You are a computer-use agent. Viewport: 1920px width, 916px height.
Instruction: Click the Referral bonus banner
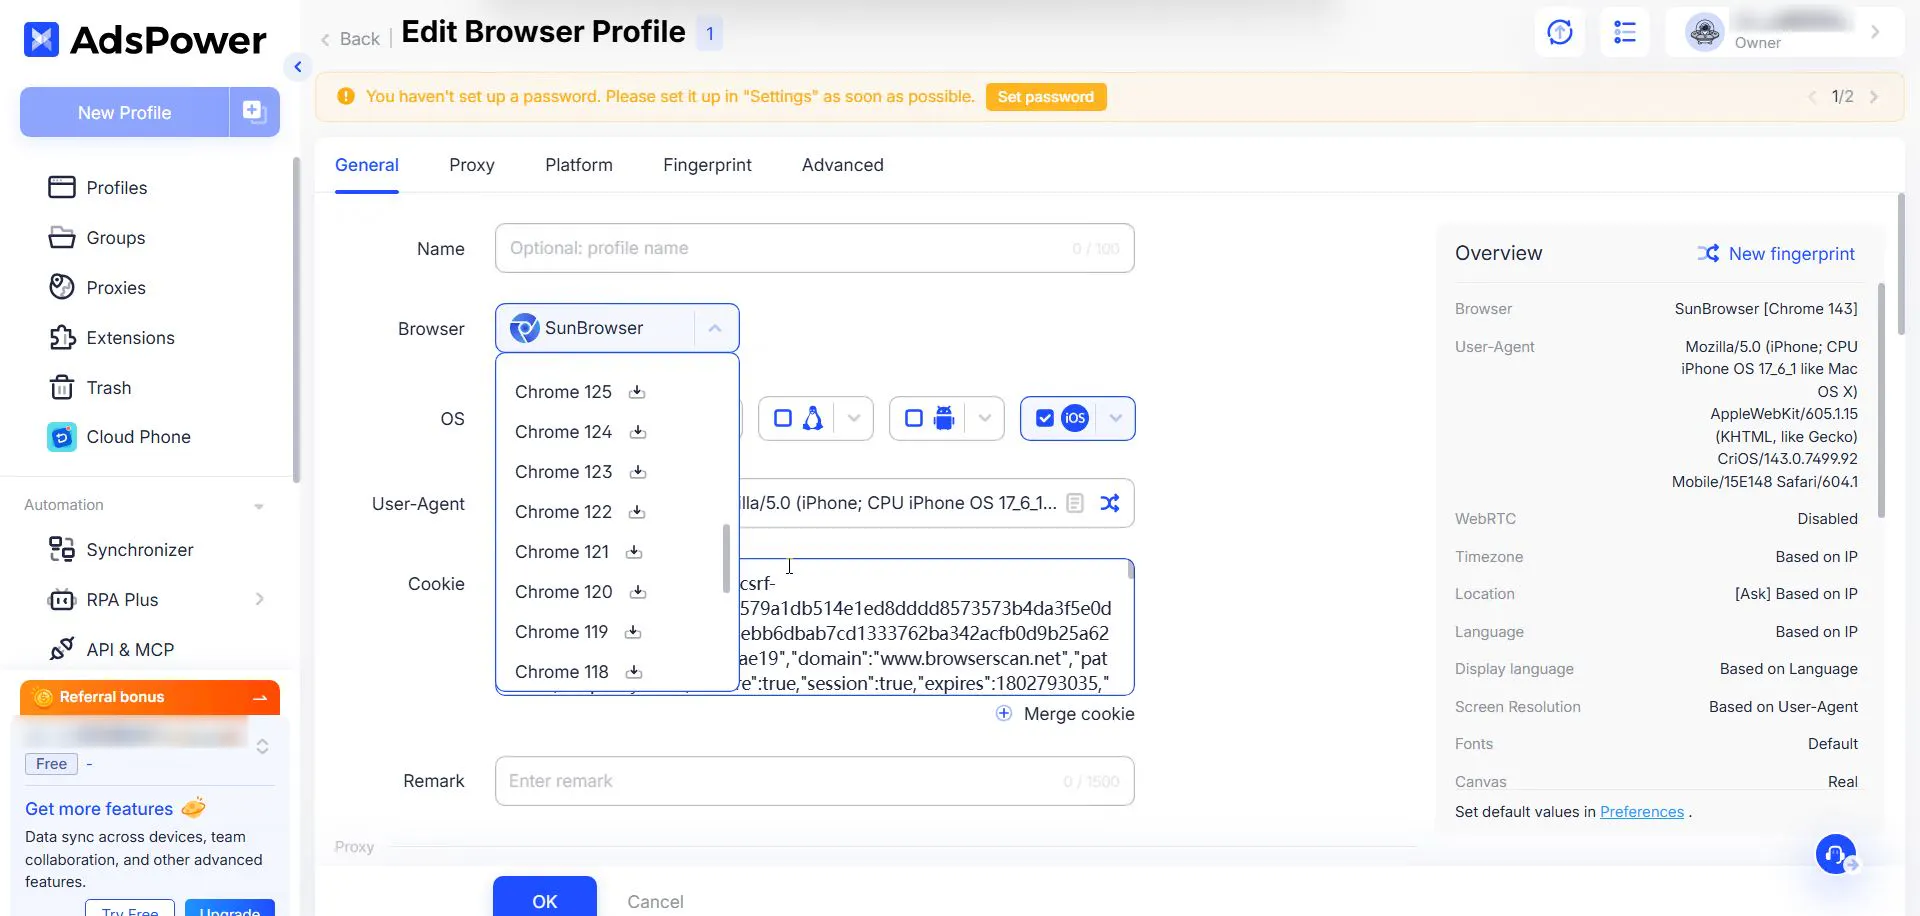tap(150, 697)
